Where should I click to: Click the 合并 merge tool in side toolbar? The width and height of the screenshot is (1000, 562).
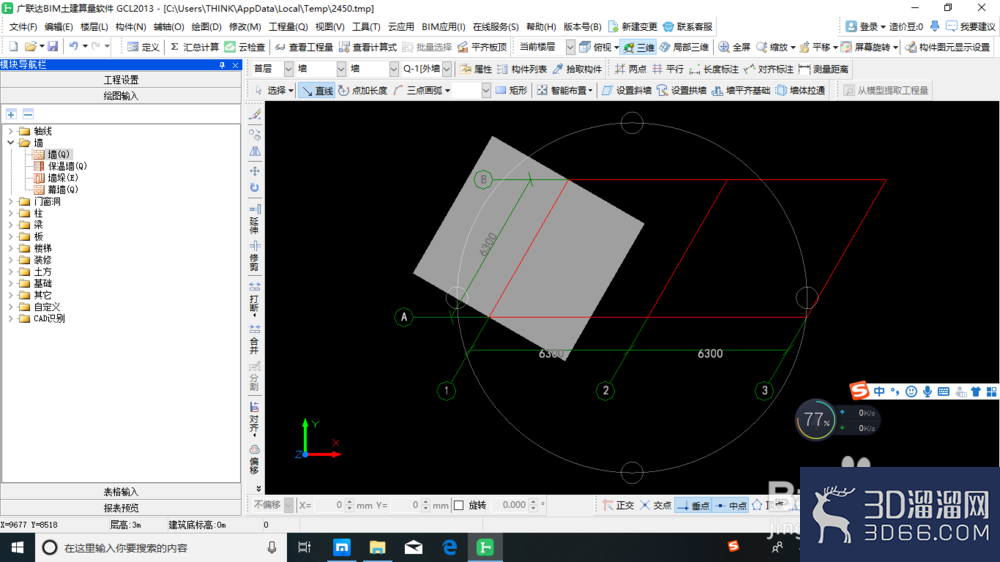254,339
